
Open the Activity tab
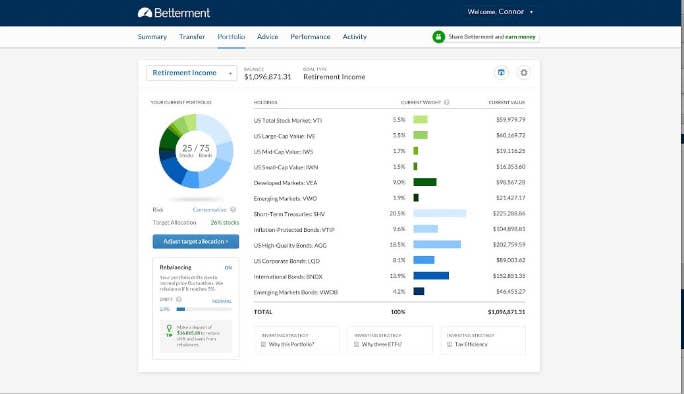point(354,37)
